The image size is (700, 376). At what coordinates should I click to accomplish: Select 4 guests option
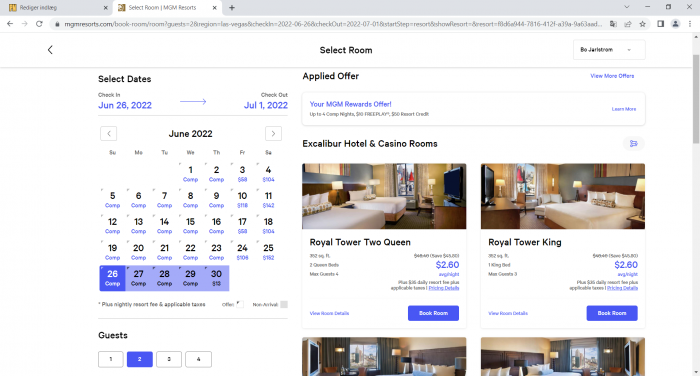(x=198, y=359)
